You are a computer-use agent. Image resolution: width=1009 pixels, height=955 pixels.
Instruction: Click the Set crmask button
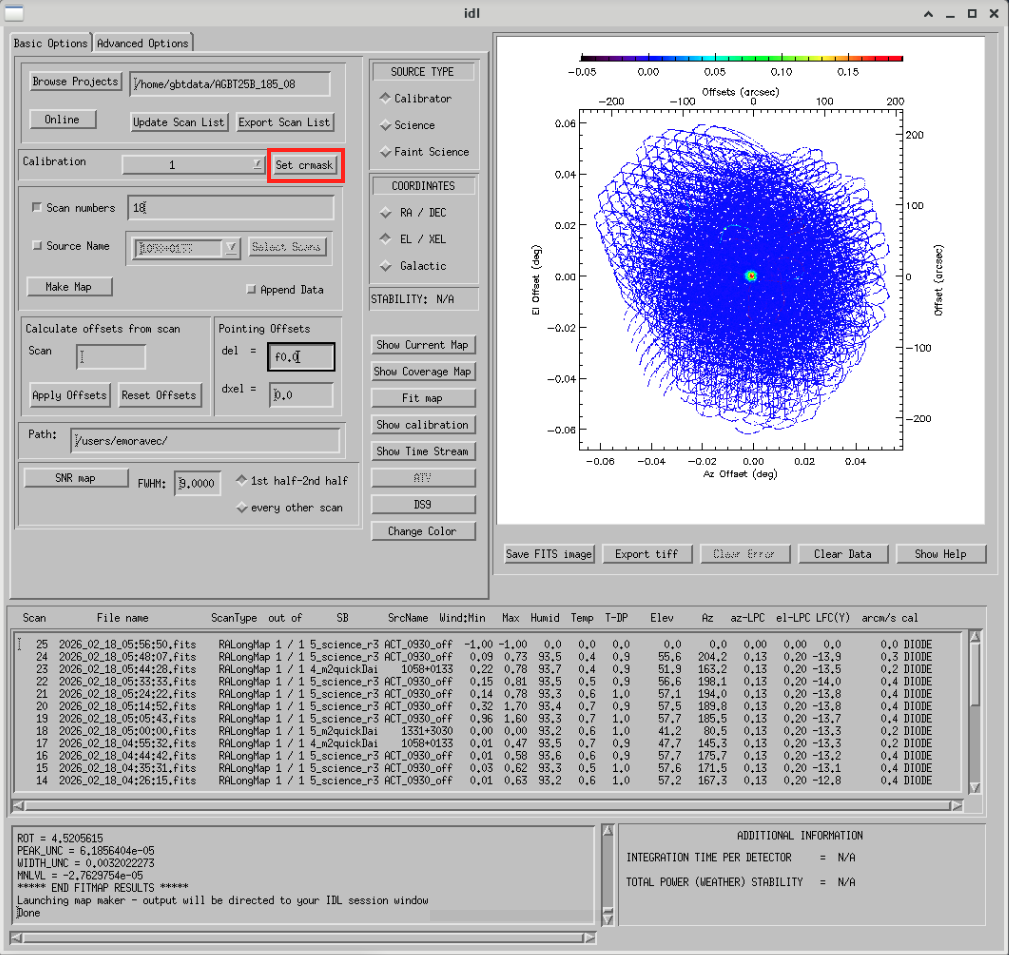[304, 165]
